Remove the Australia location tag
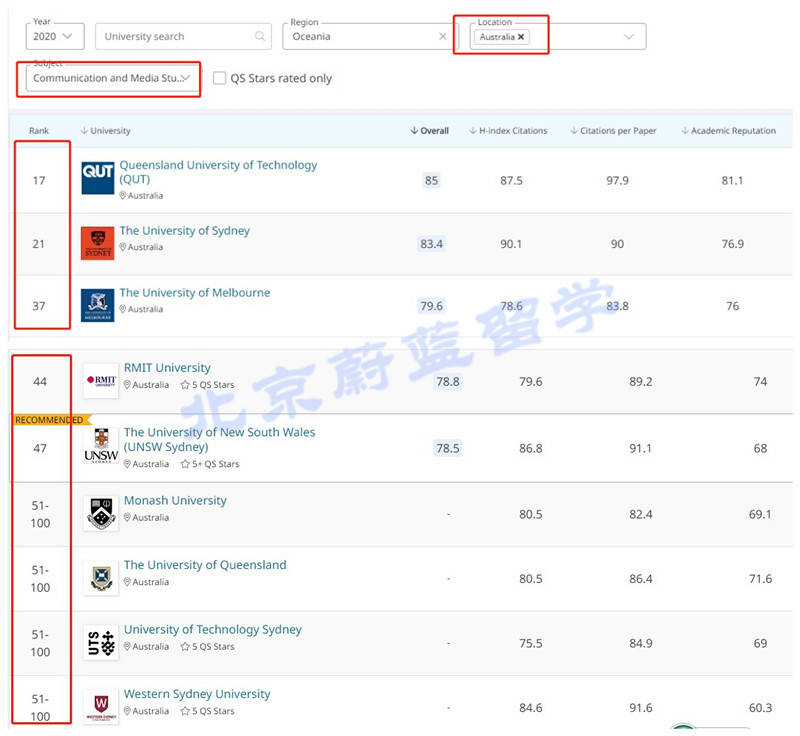This screenshot has width=800, height=736. pos(521,37)
